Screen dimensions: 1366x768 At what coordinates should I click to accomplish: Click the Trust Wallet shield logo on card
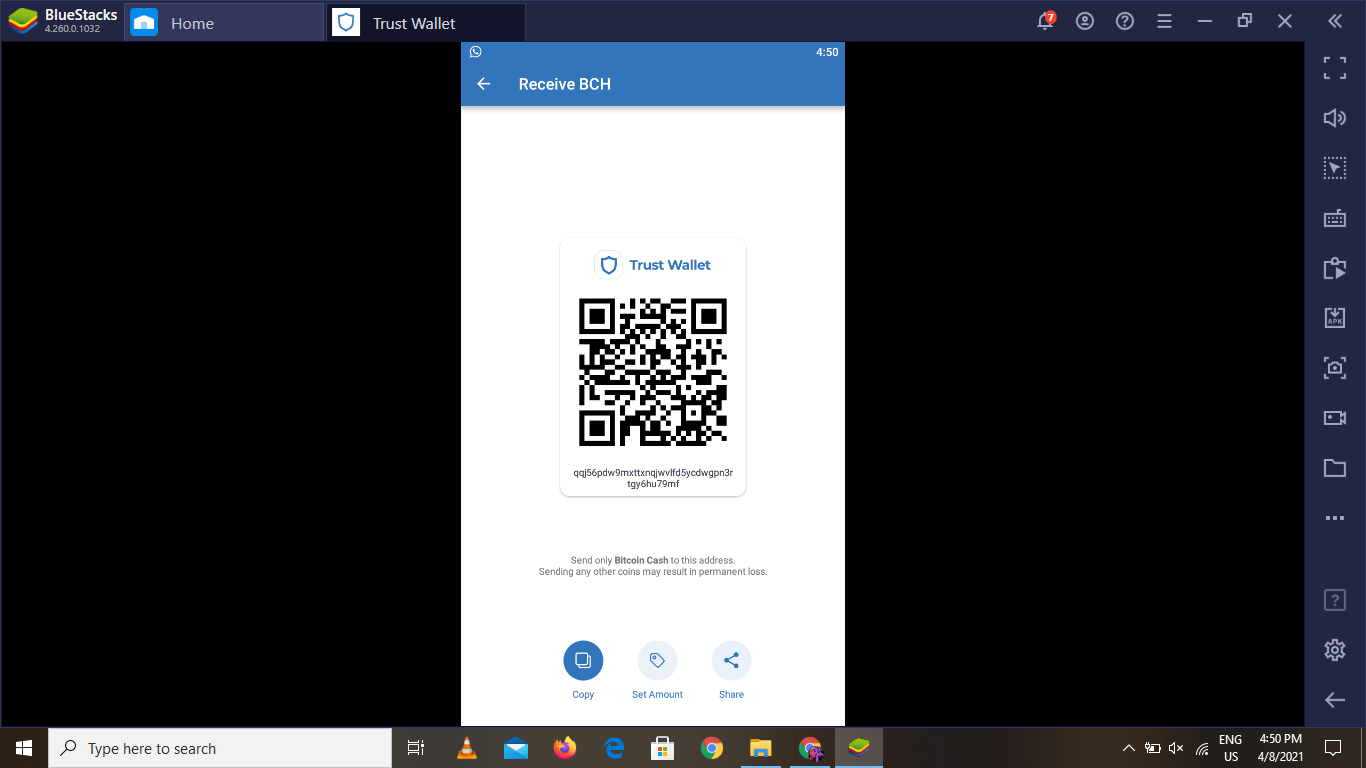coord(609,265)
